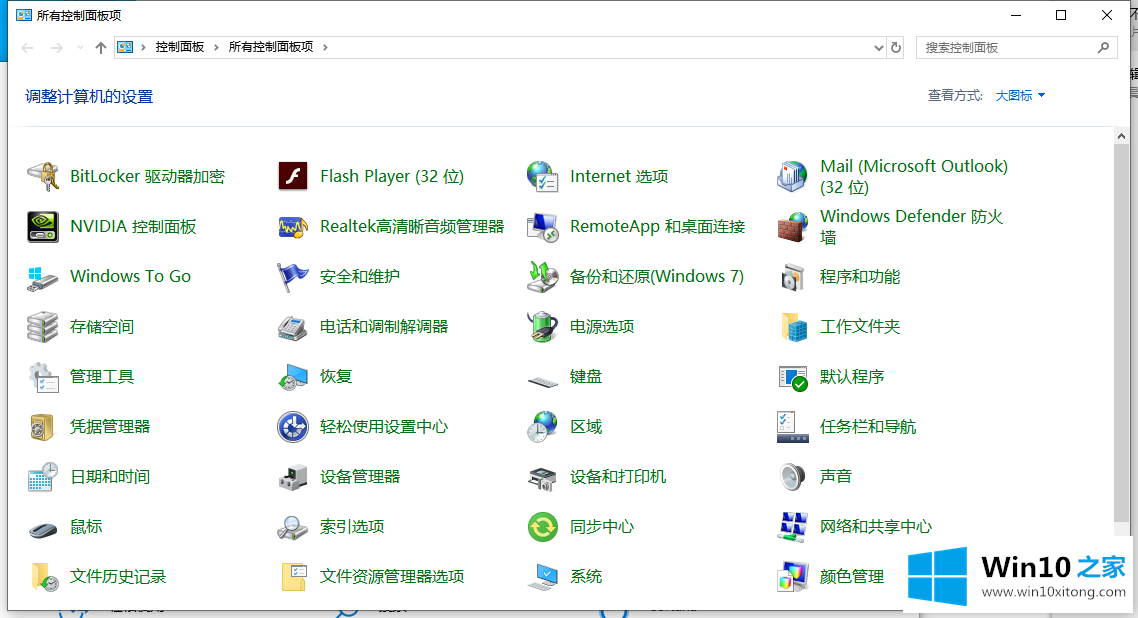Open the 工作文件夹 icon
Screen dimensions: 1138x618
point(793,326)
